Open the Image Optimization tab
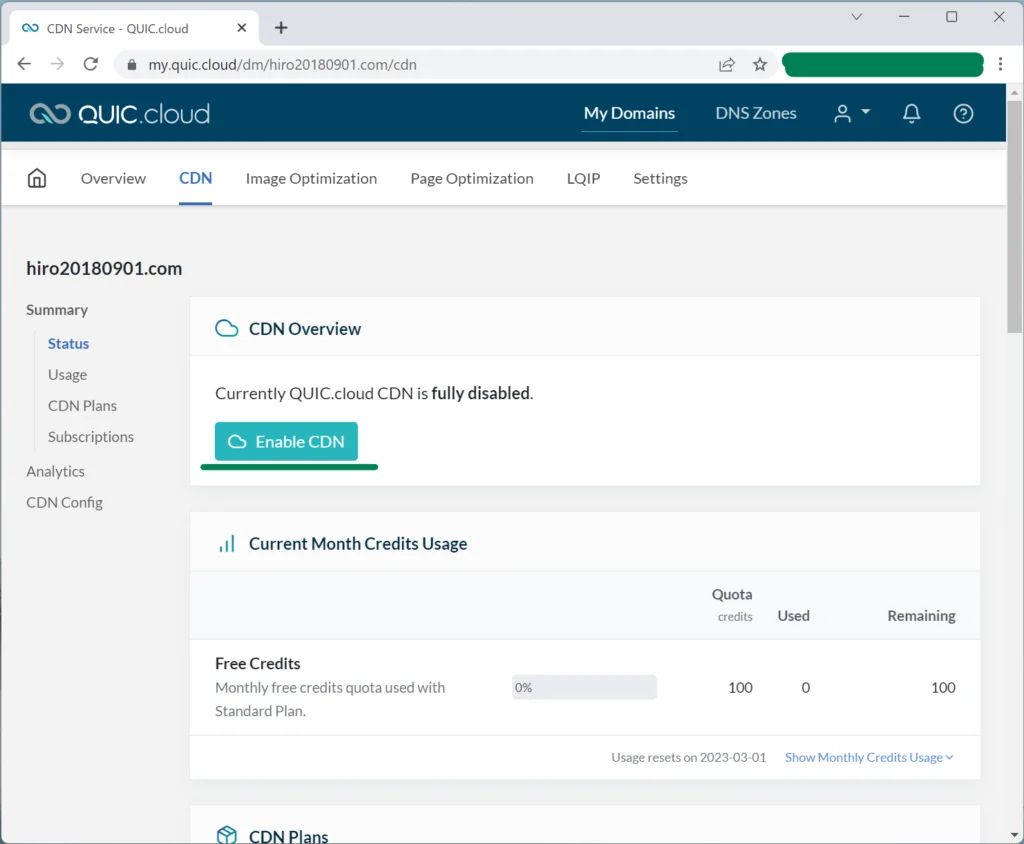Image resolution: width=1024 pixels, height=844 pixels. [311, 178]
